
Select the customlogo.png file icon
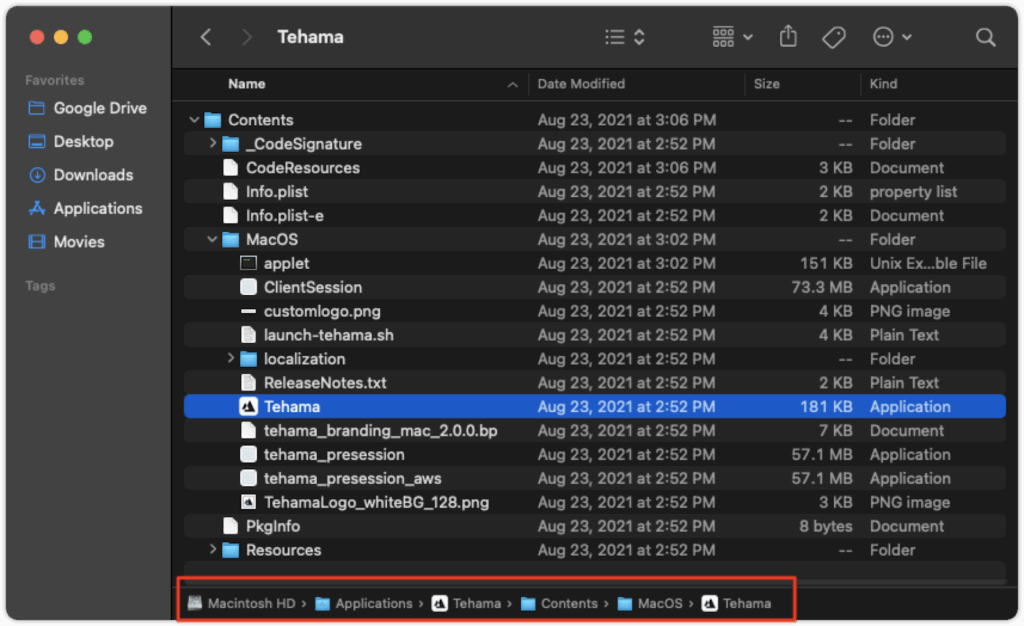pyautogui.click(x=249, y=311)
